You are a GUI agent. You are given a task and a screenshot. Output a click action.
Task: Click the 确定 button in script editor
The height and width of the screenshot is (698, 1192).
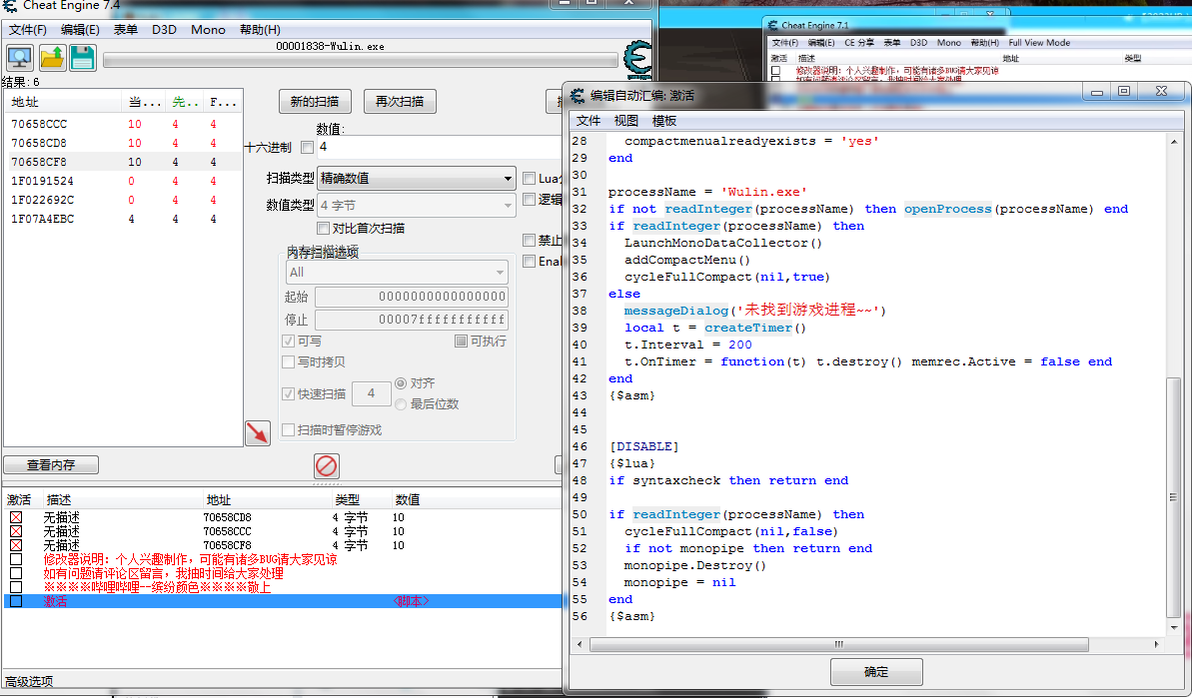[877, 672]
